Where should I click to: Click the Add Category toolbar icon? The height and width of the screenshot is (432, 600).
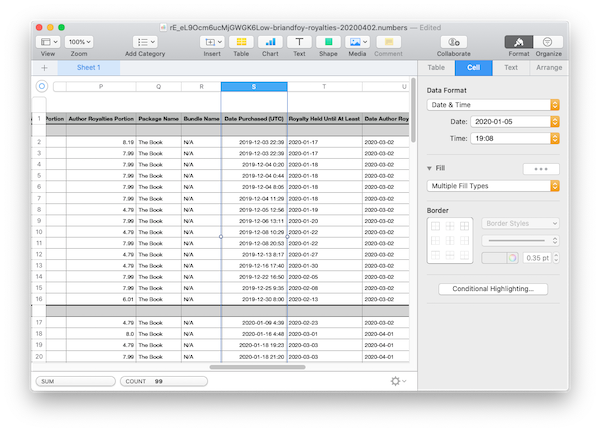pyautogui.click(x=145, y=42)
